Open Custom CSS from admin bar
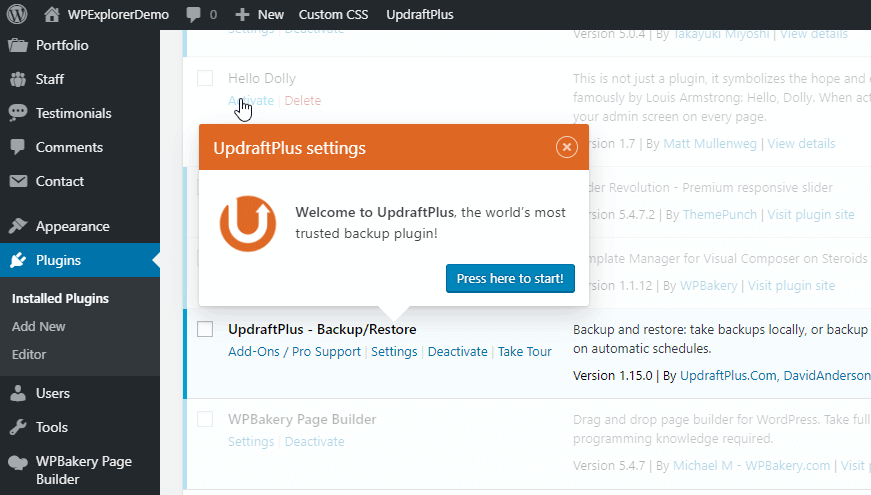 click(x=333, y=15)
